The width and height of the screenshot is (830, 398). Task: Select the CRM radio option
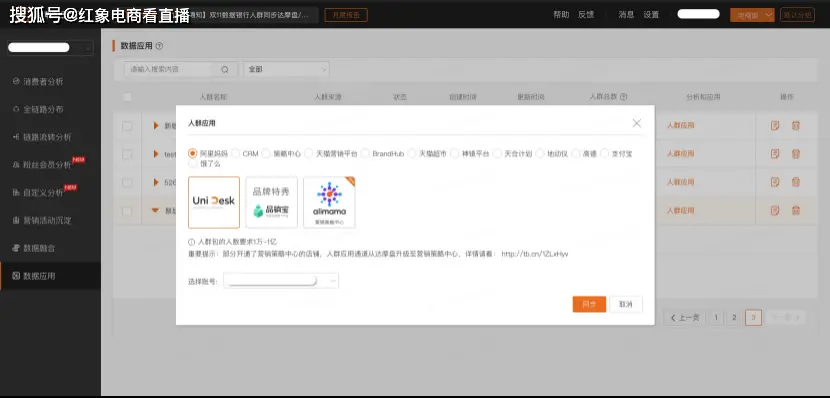click(235, 153)
